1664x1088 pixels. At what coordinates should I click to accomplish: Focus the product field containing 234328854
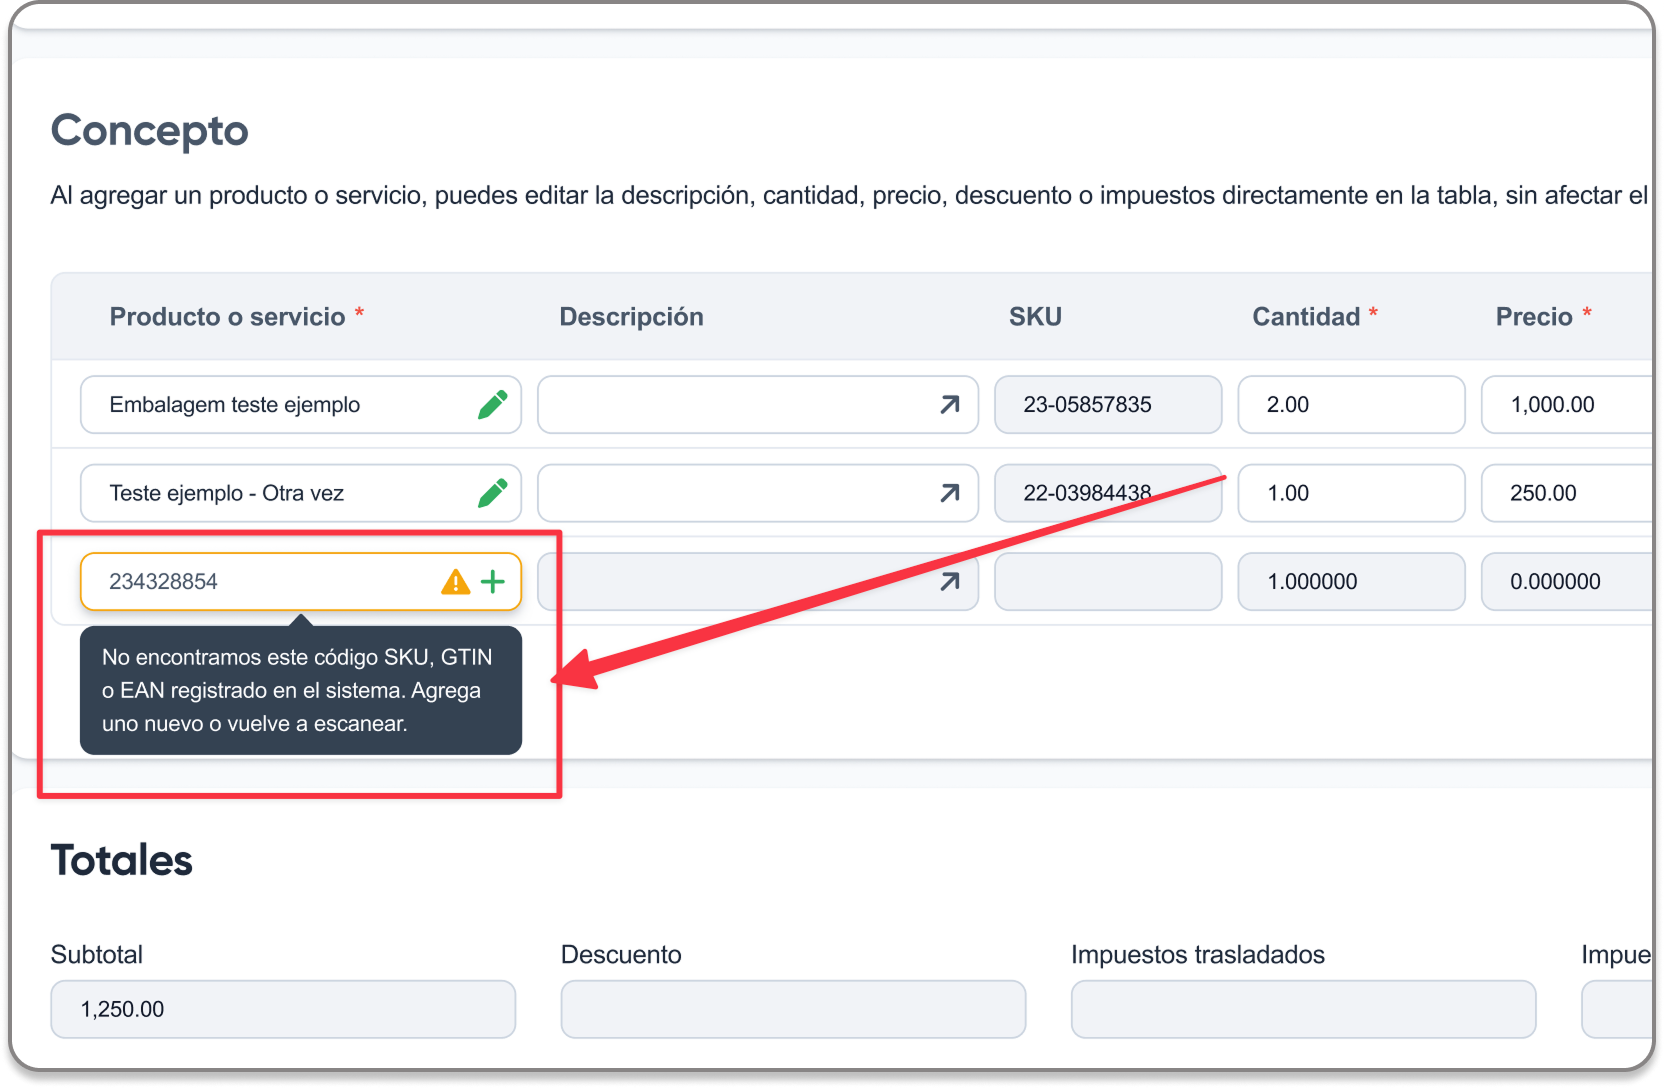pos(300,581)
